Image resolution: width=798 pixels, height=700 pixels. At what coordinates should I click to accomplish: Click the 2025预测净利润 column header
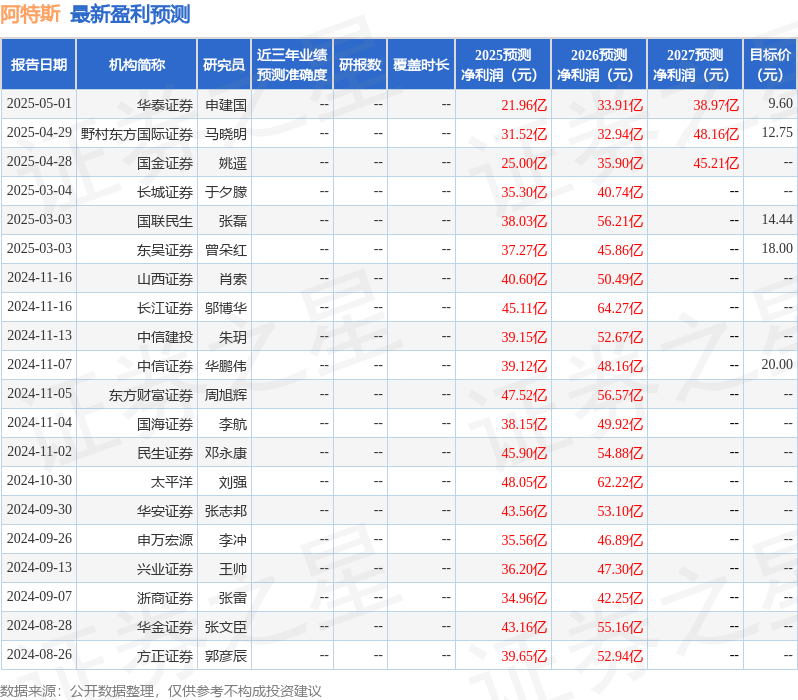(x=503, y=65)
